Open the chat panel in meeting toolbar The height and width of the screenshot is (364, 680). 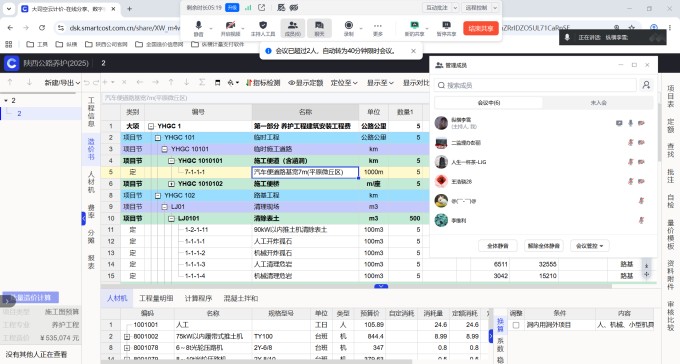[319, 28]
